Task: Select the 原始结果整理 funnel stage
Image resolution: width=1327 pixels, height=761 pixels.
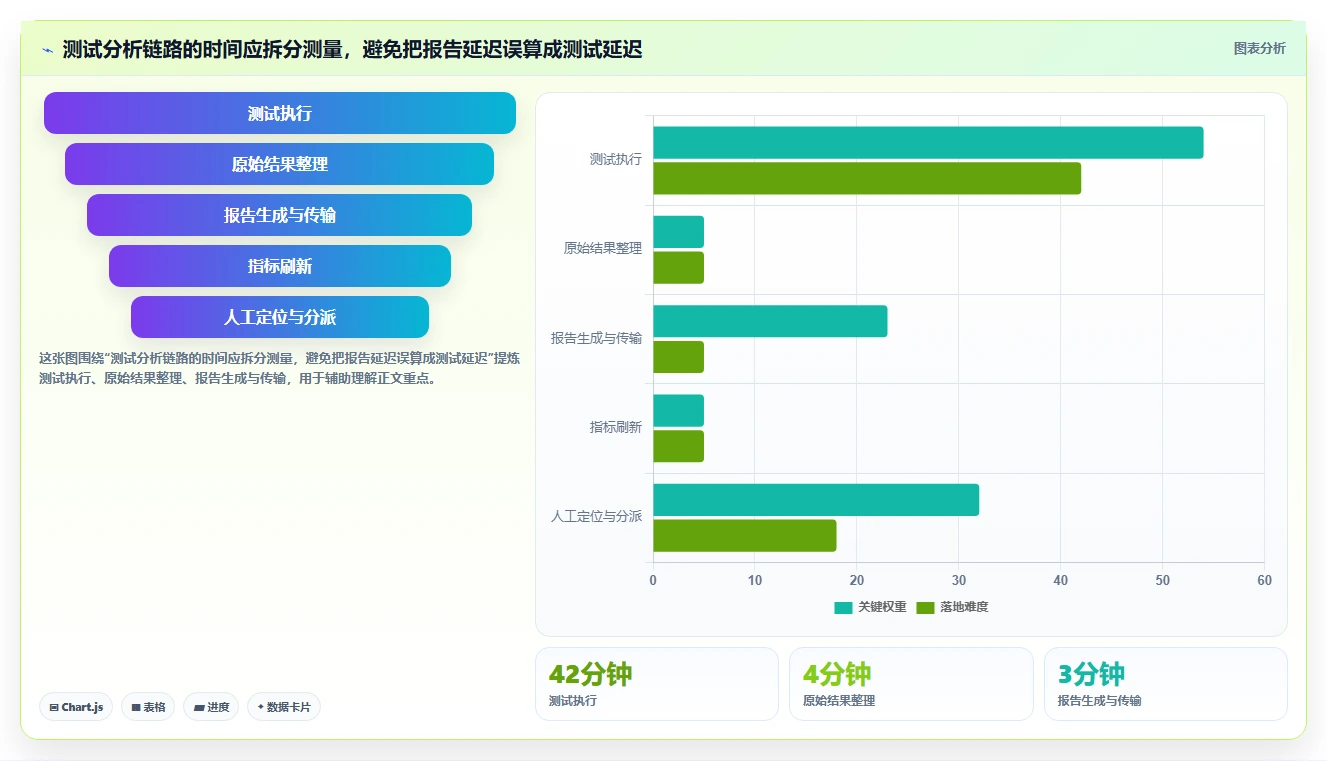Action: tap(280, 164)
